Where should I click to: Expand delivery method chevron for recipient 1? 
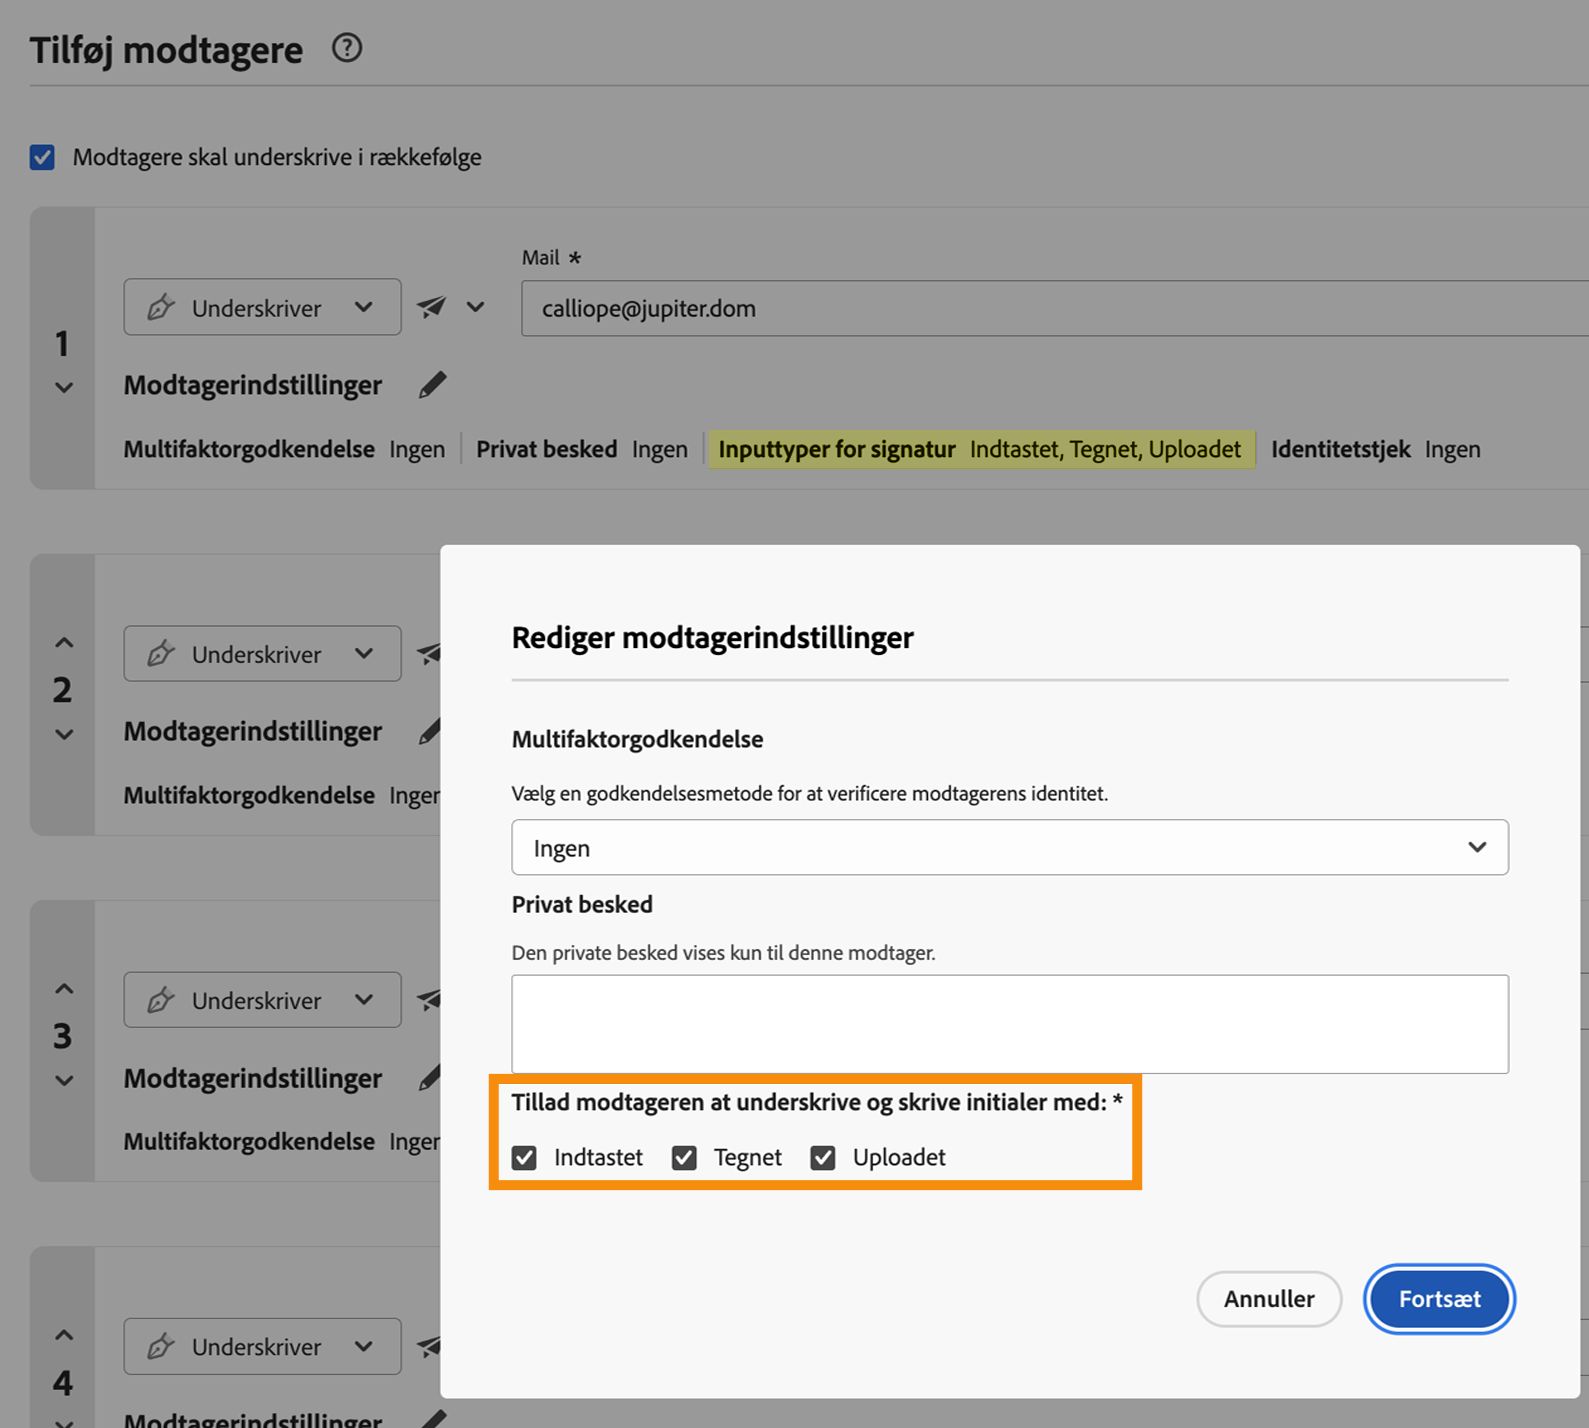click(476, 307)
